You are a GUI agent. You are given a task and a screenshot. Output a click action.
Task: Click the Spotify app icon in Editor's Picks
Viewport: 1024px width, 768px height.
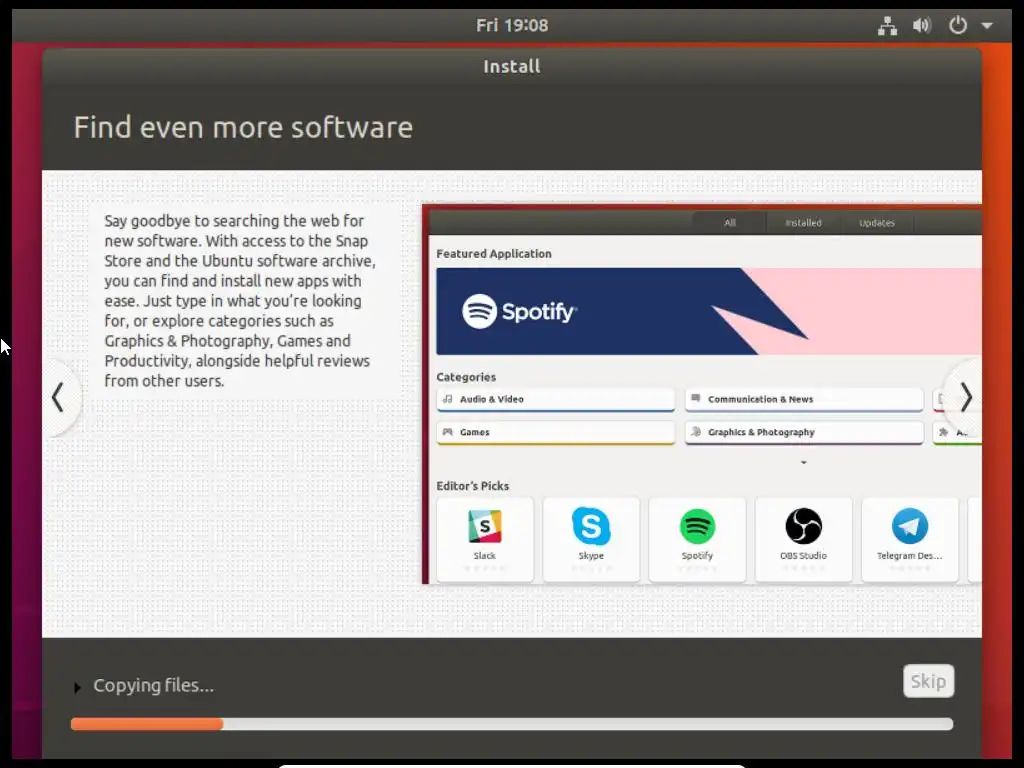pos(697,526)
